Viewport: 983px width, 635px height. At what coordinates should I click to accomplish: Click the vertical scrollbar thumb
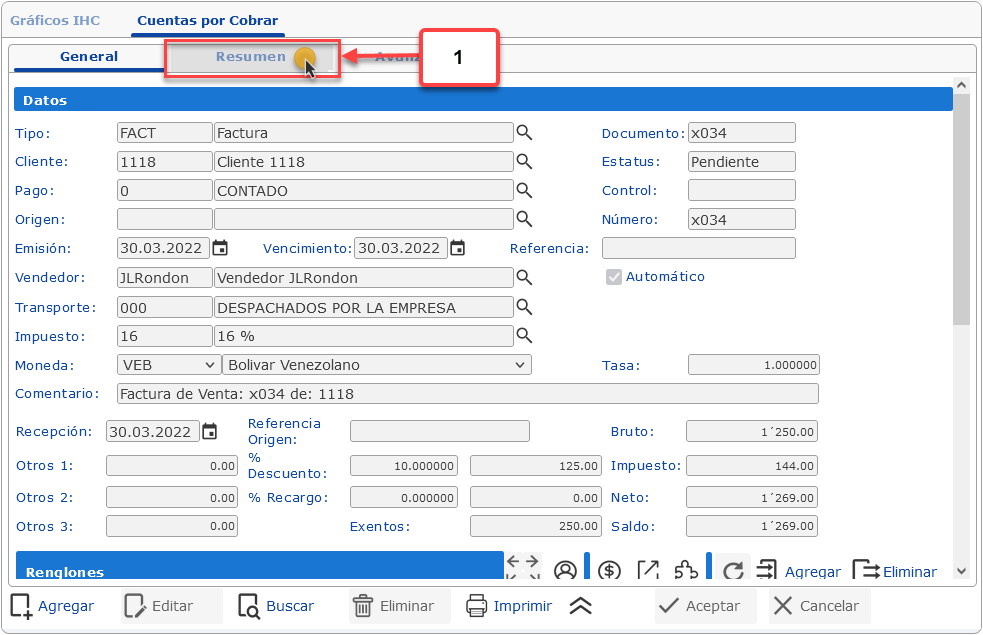[x=961, y=210]
